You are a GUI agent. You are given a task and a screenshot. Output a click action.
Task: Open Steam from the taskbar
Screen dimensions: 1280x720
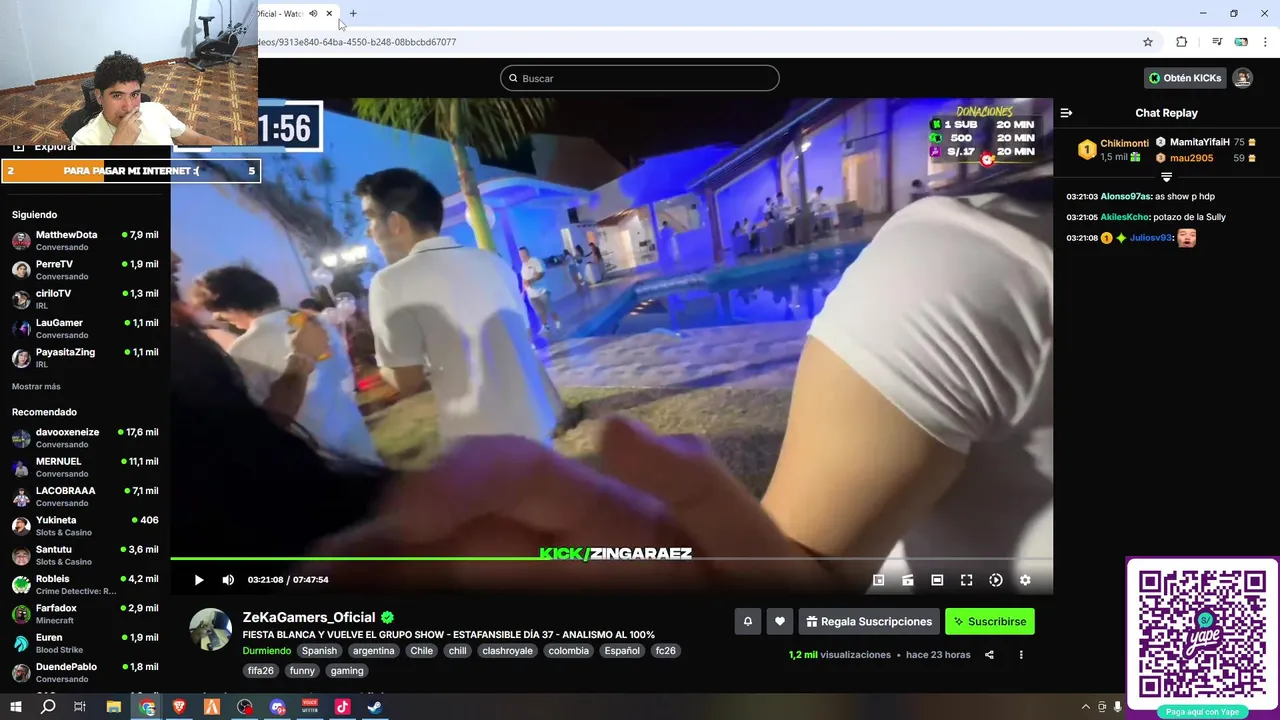coord(374,707)
